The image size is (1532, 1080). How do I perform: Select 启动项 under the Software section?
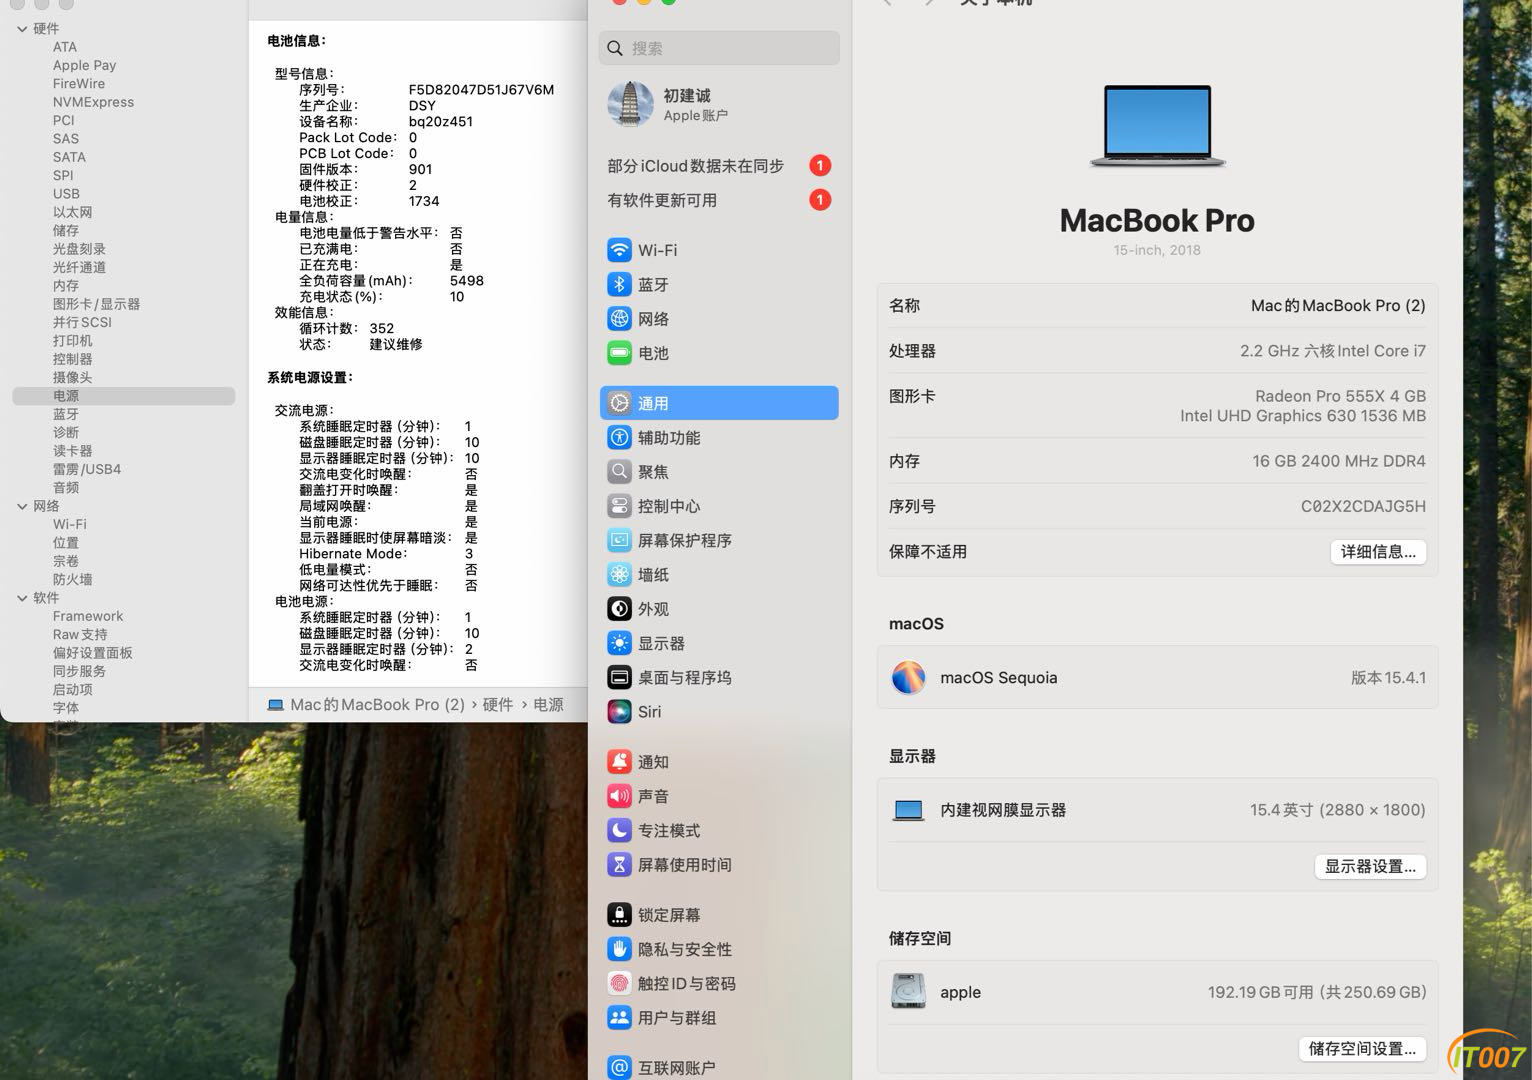tap(72, 689)
